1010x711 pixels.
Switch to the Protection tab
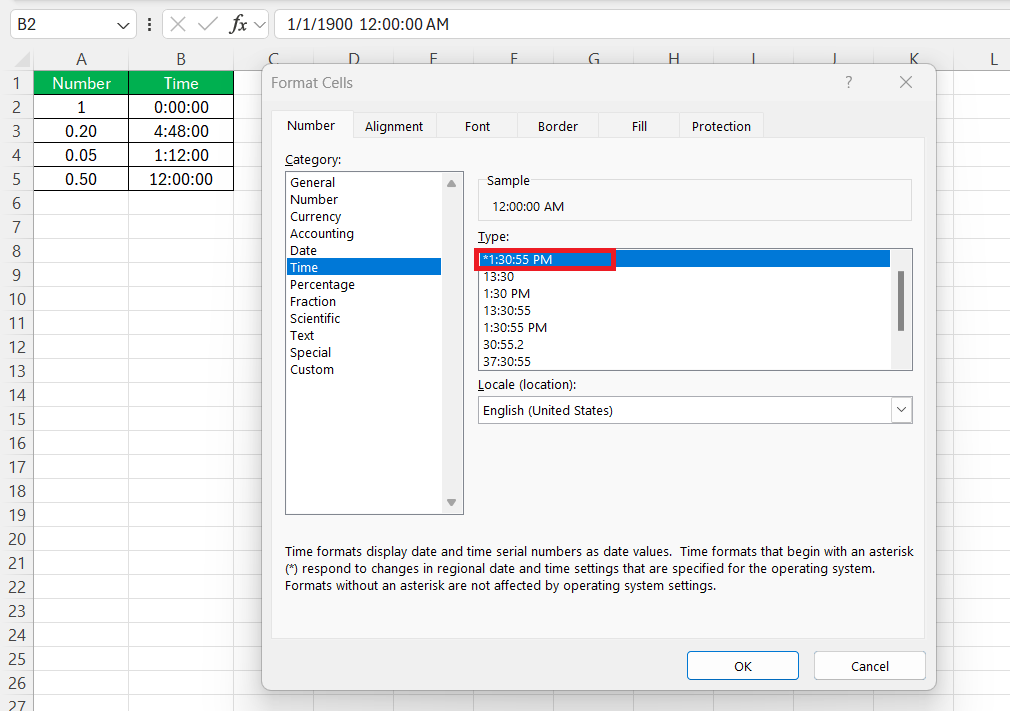pyautogui.click(x=721, y=126)
